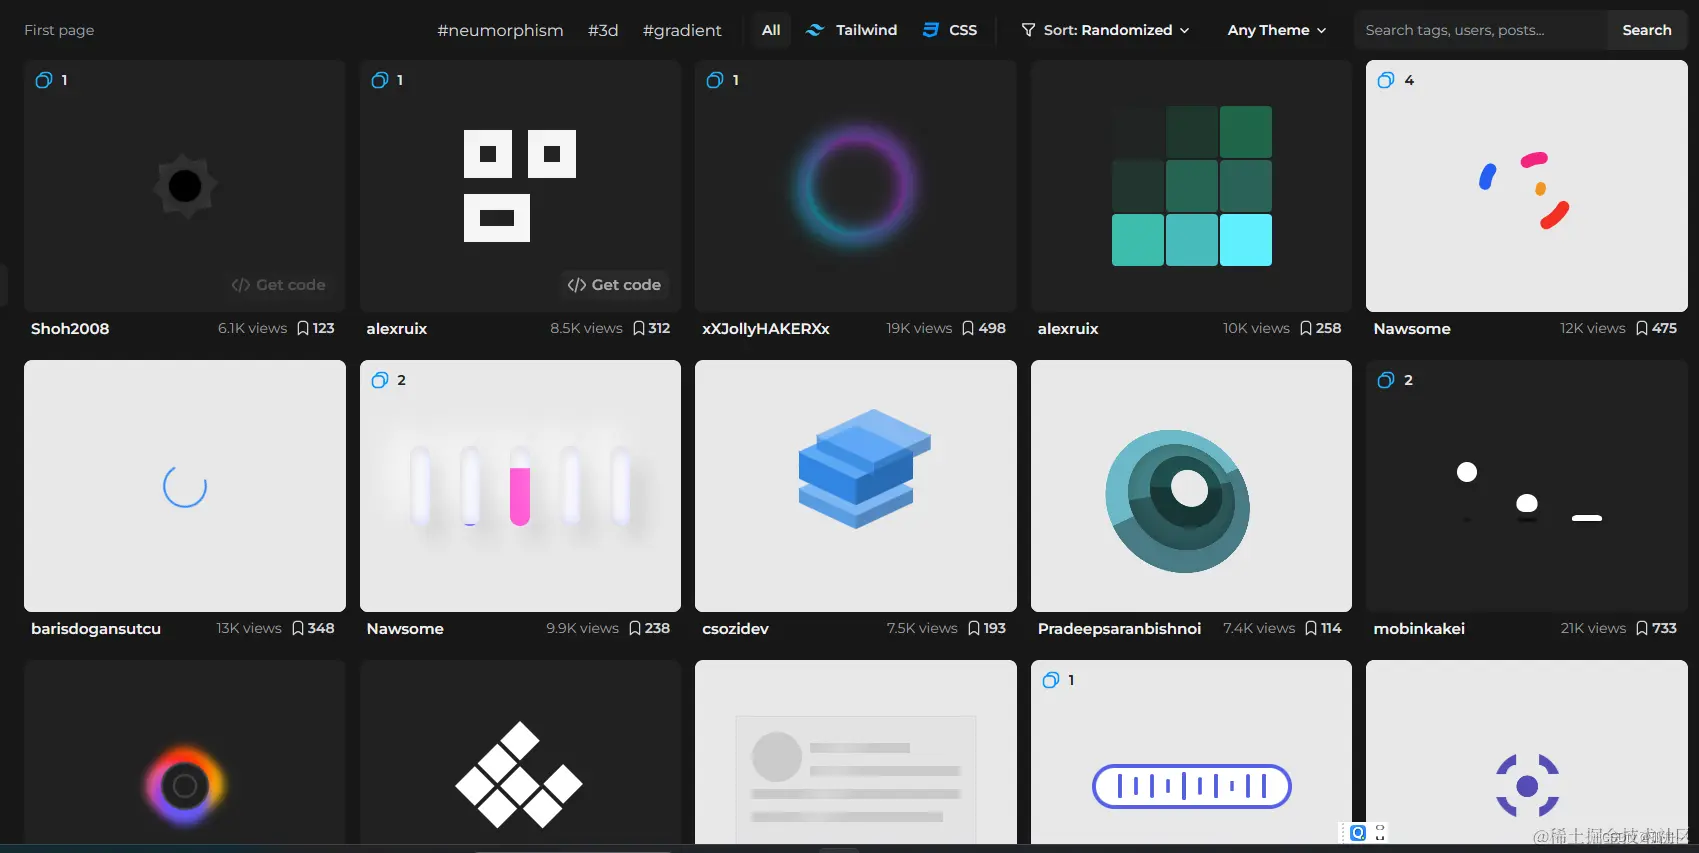The image size is (1699, 853).
Task: Open the blue stacked layers loader preview
Action: [856, 486]
